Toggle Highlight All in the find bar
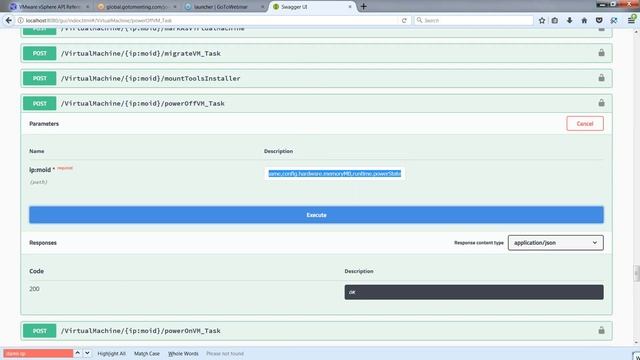Screen dimensions: 640x360 click(111, 353)
